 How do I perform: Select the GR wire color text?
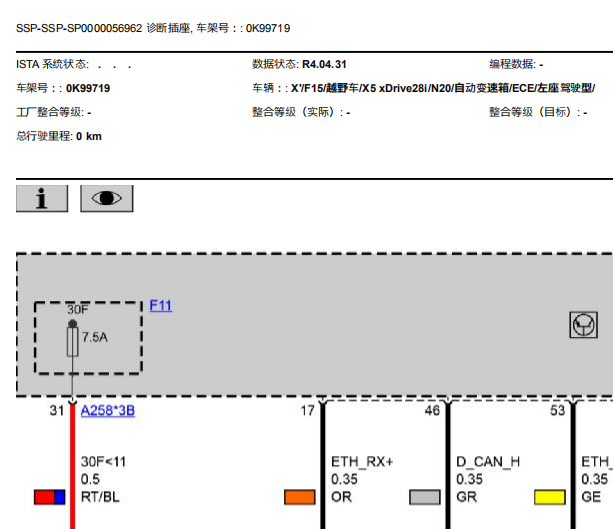466,497
